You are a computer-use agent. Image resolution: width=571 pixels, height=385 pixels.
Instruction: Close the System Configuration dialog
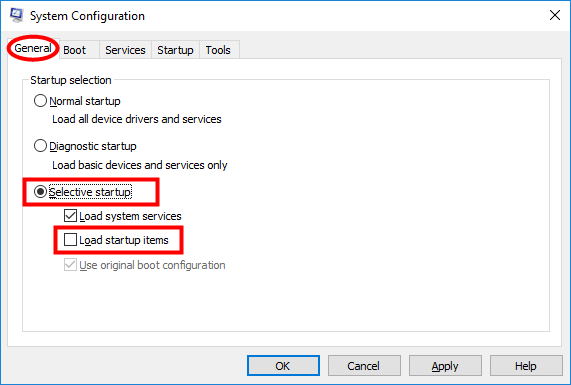coord(555,15)
